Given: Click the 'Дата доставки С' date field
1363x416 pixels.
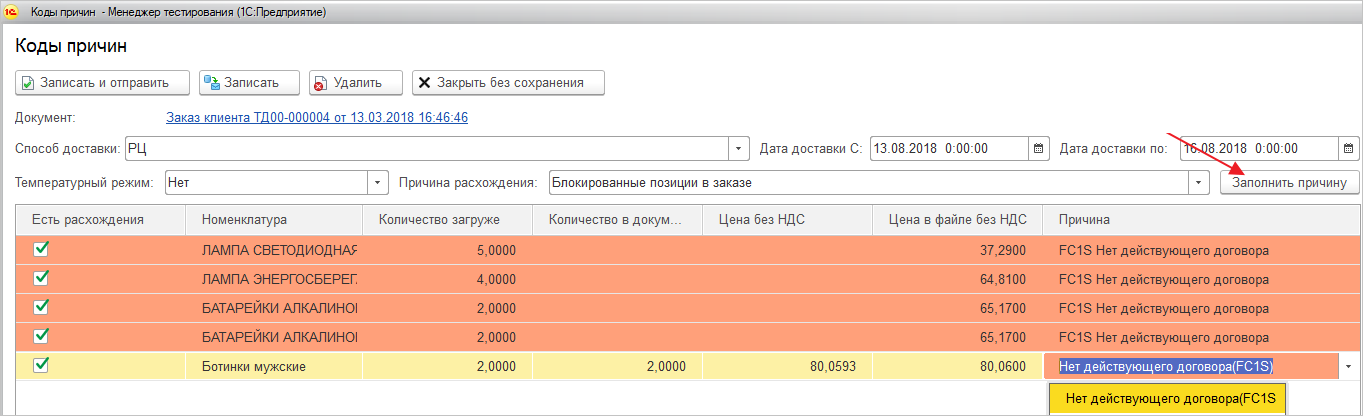Looking at the screenshot, I should [x=948, y=149].
